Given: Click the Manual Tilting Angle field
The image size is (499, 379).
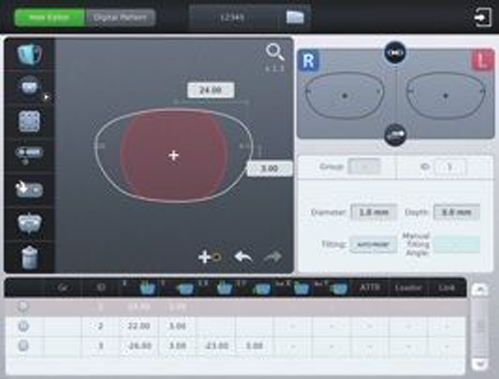Looking at the screenshot, I should pyautogui.click(x=457, y=244).
